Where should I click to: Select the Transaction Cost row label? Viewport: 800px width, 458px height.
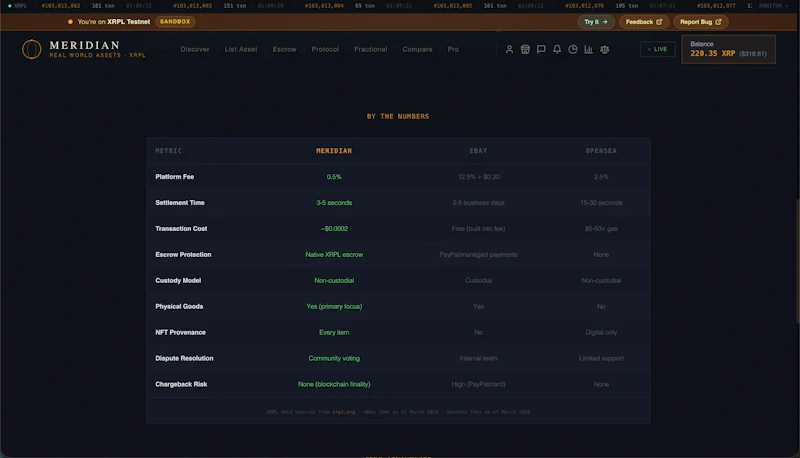click(x=181, y=229)
